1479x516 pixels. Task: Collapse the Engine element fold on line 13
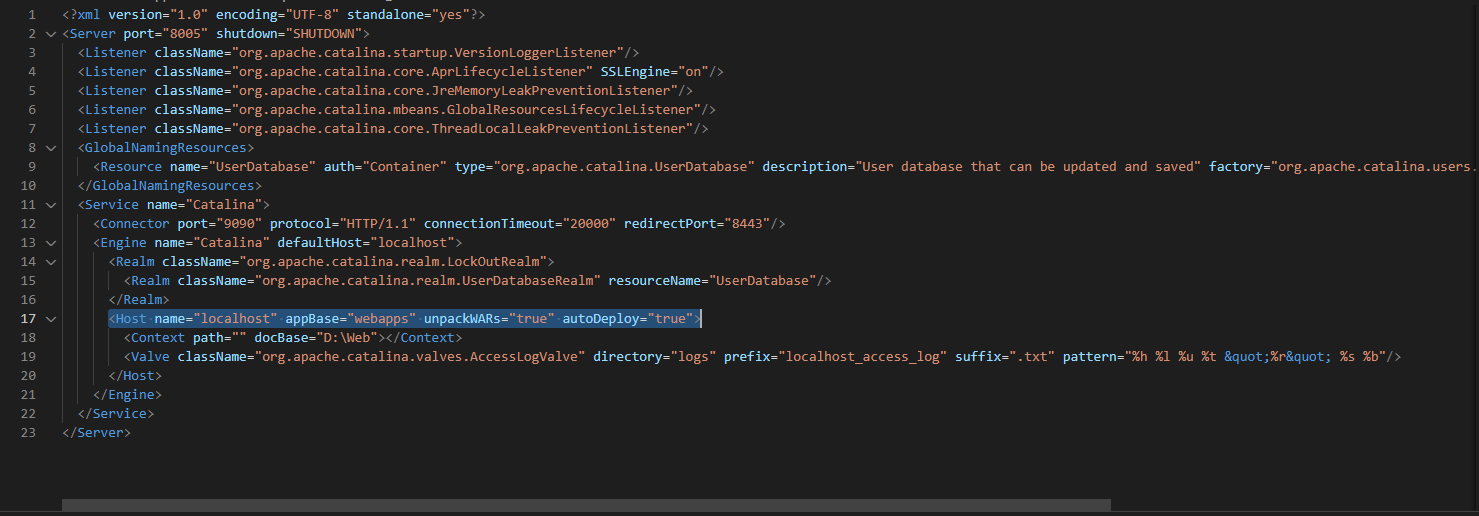(51, 242)
